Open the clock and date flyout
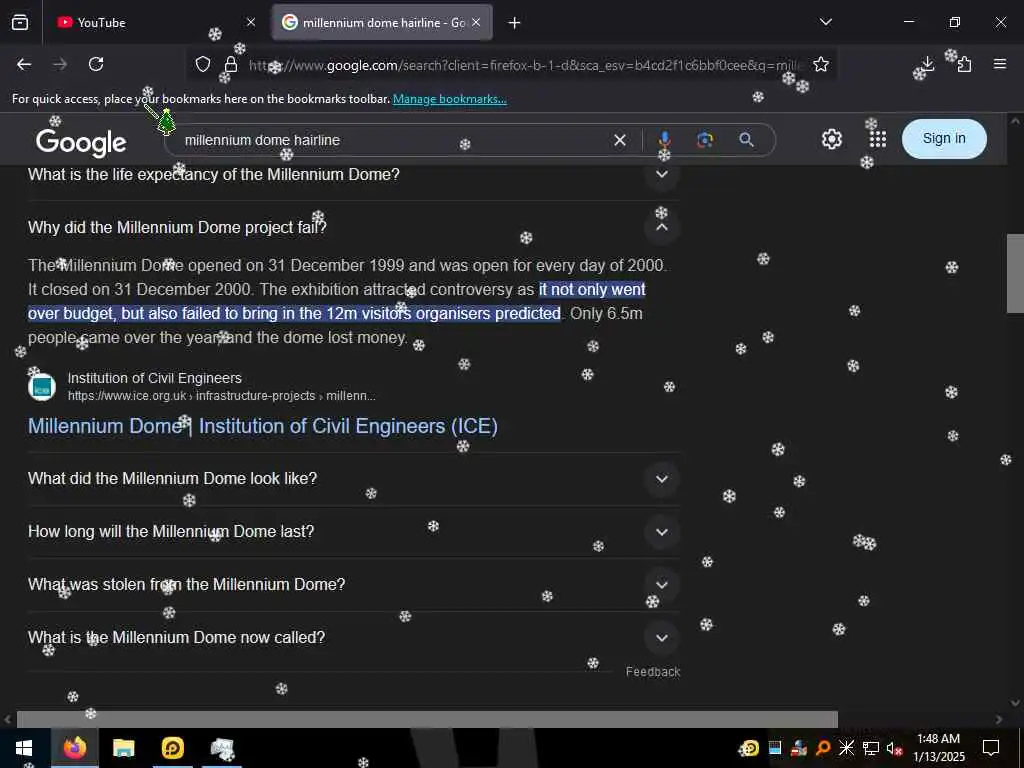The width and height of the screenshot is (1024, 768). point(938,748)
